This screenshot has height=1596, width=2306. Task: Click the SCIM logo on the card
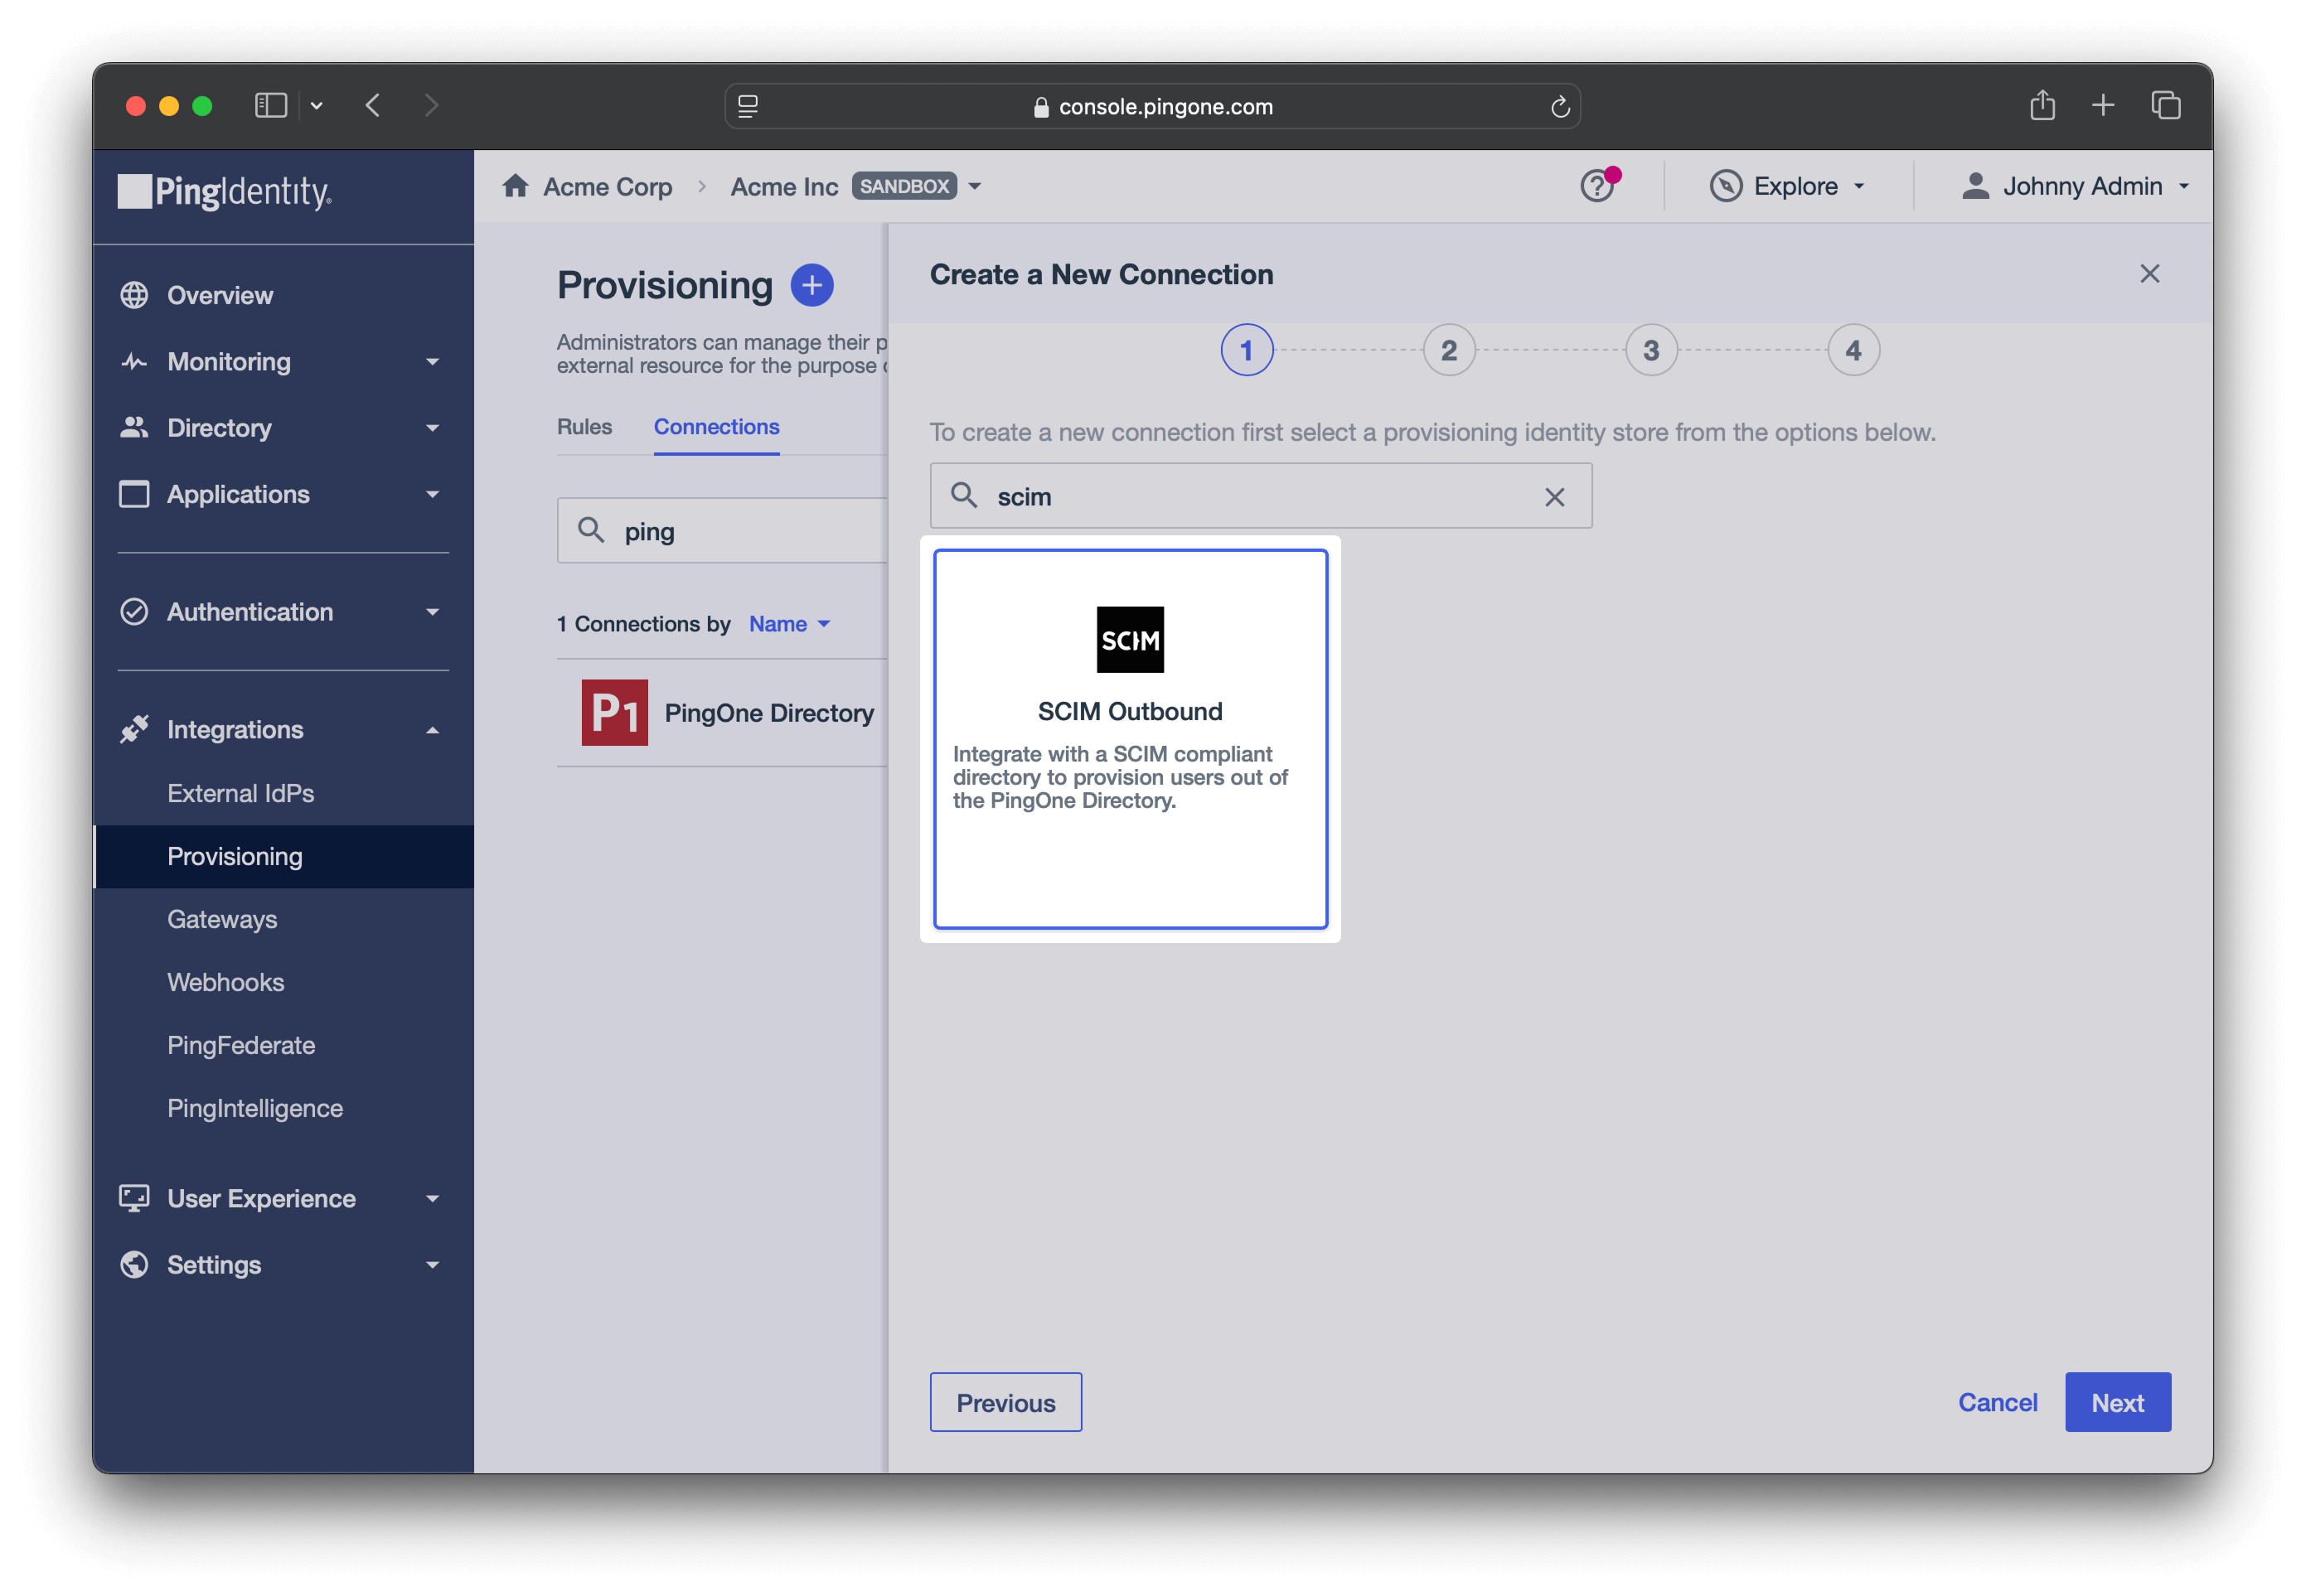pos(1130,639)
